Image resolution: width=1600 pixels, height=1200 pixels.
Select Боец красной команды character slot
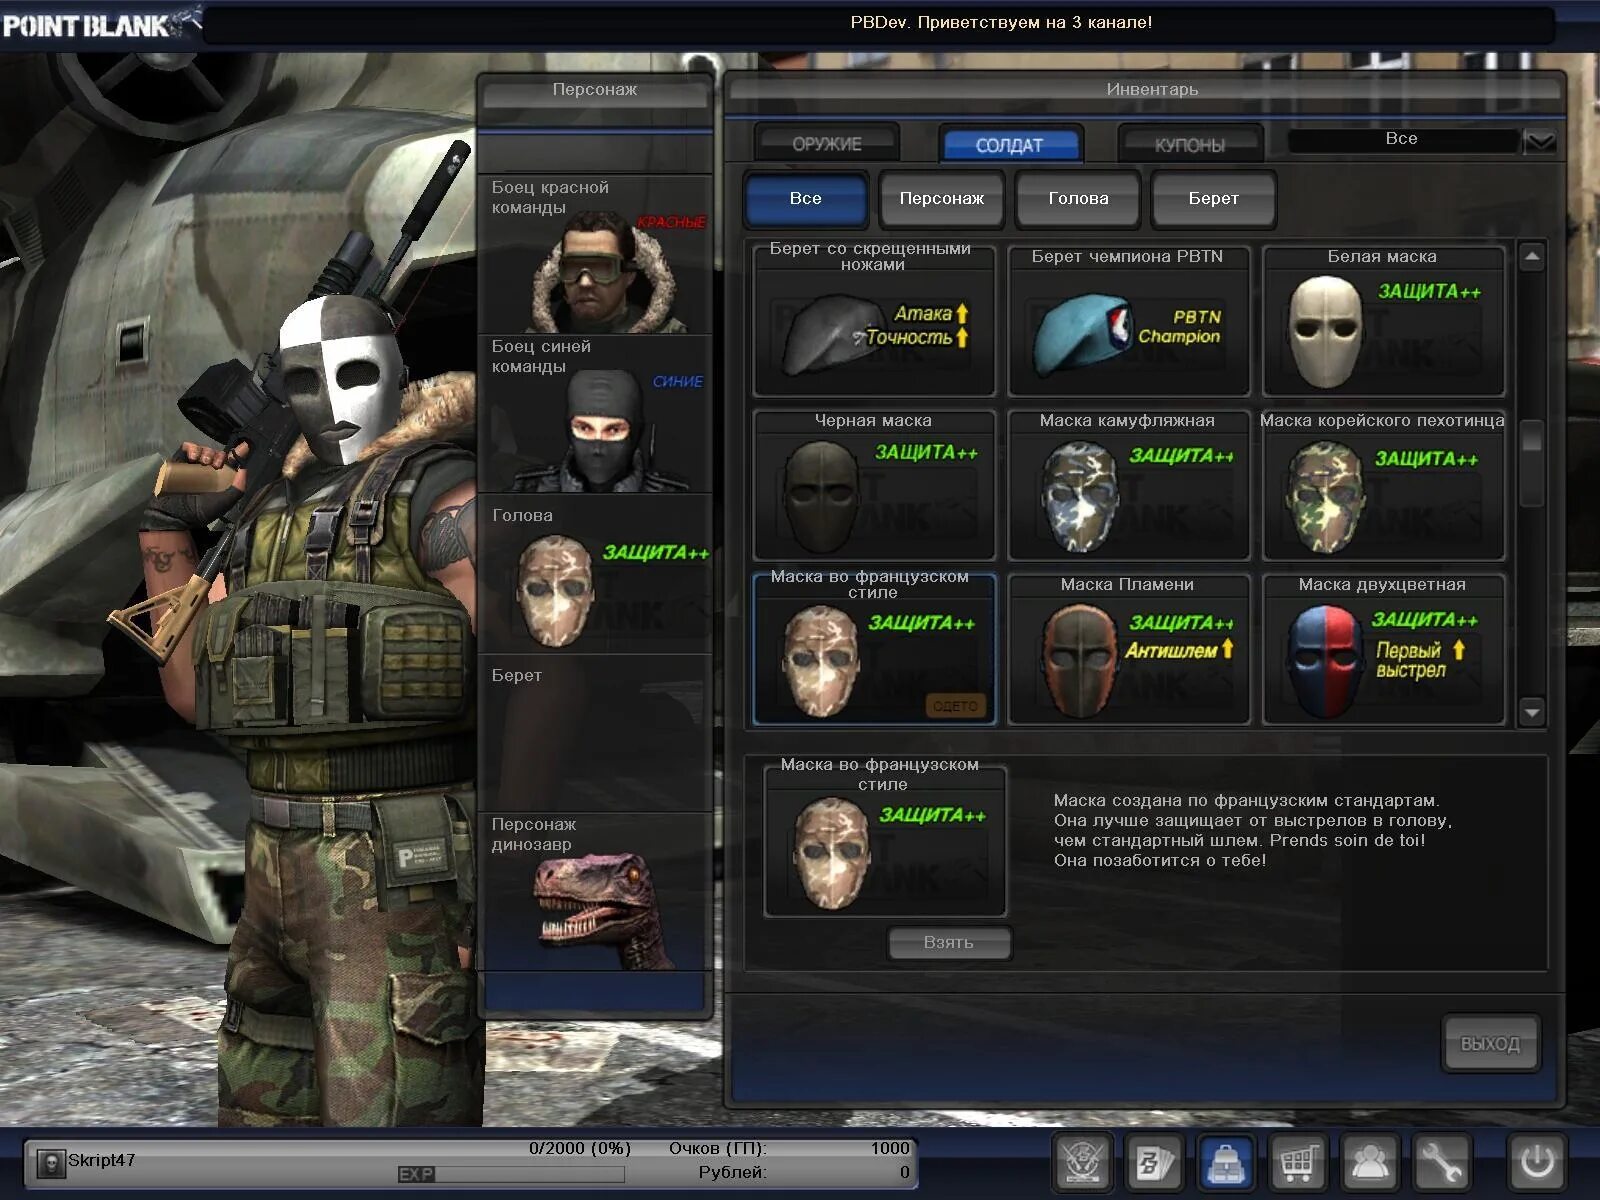pos(596,255)
